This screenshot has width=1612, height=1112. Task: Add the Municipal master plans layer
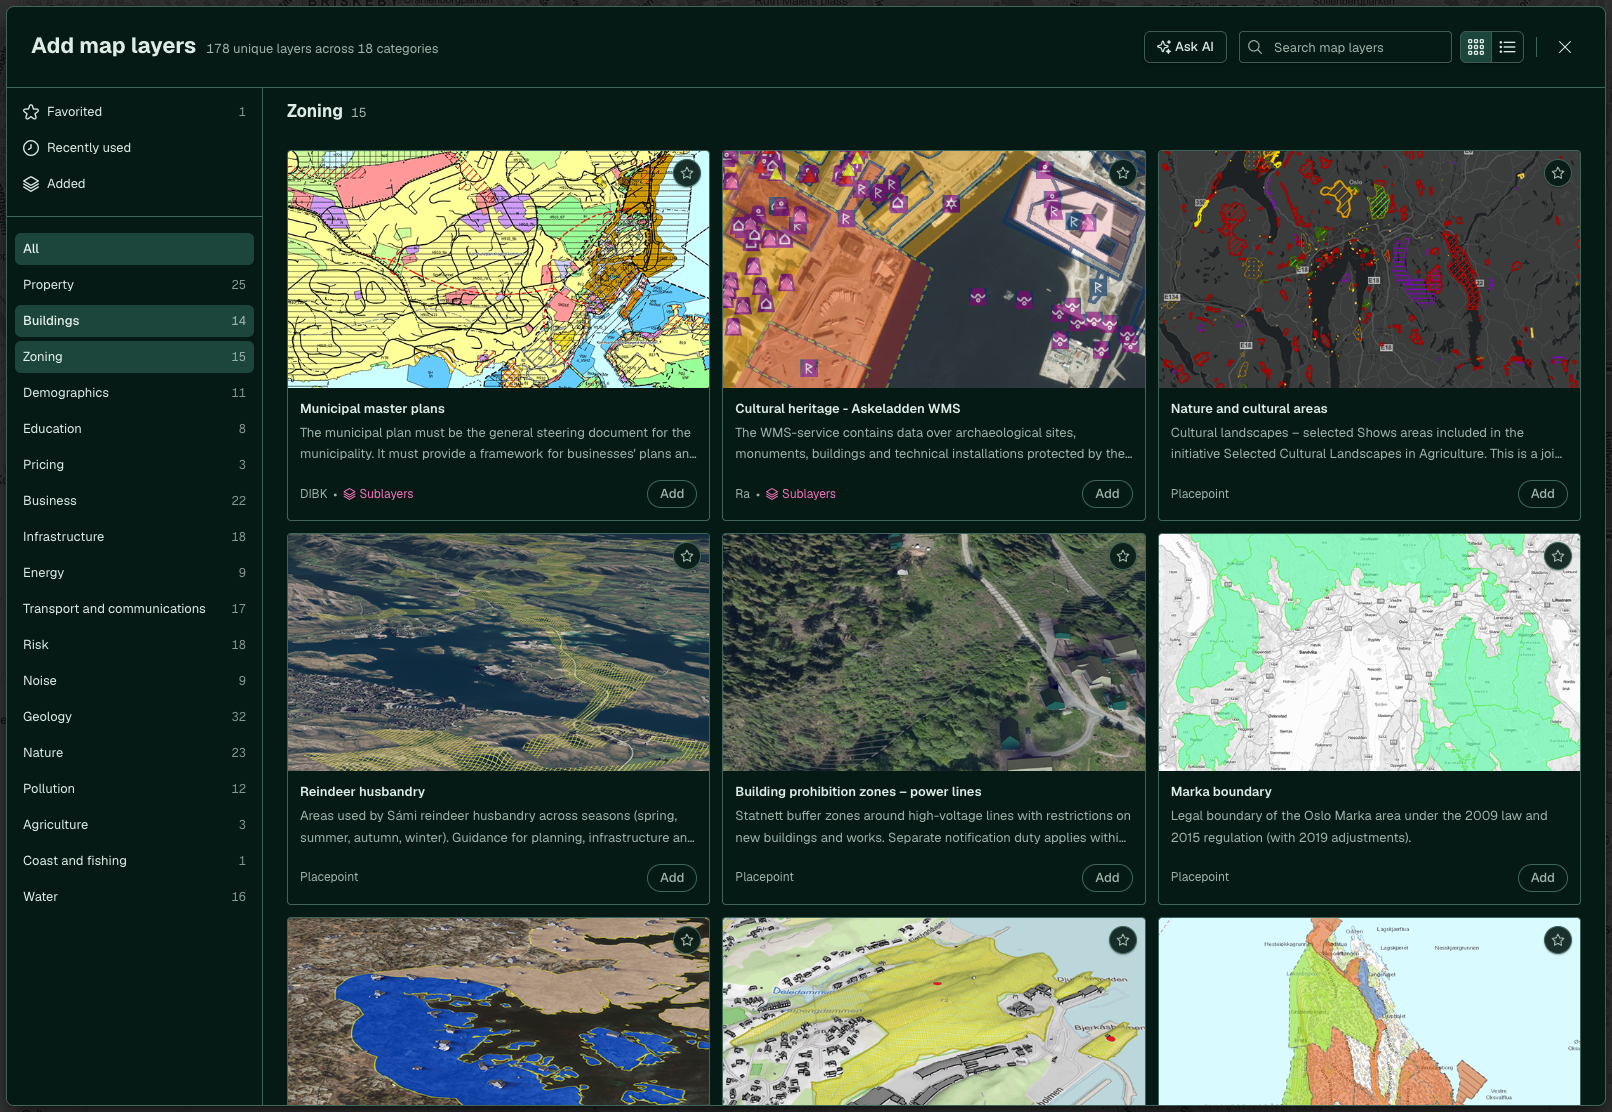coord(672,494)
